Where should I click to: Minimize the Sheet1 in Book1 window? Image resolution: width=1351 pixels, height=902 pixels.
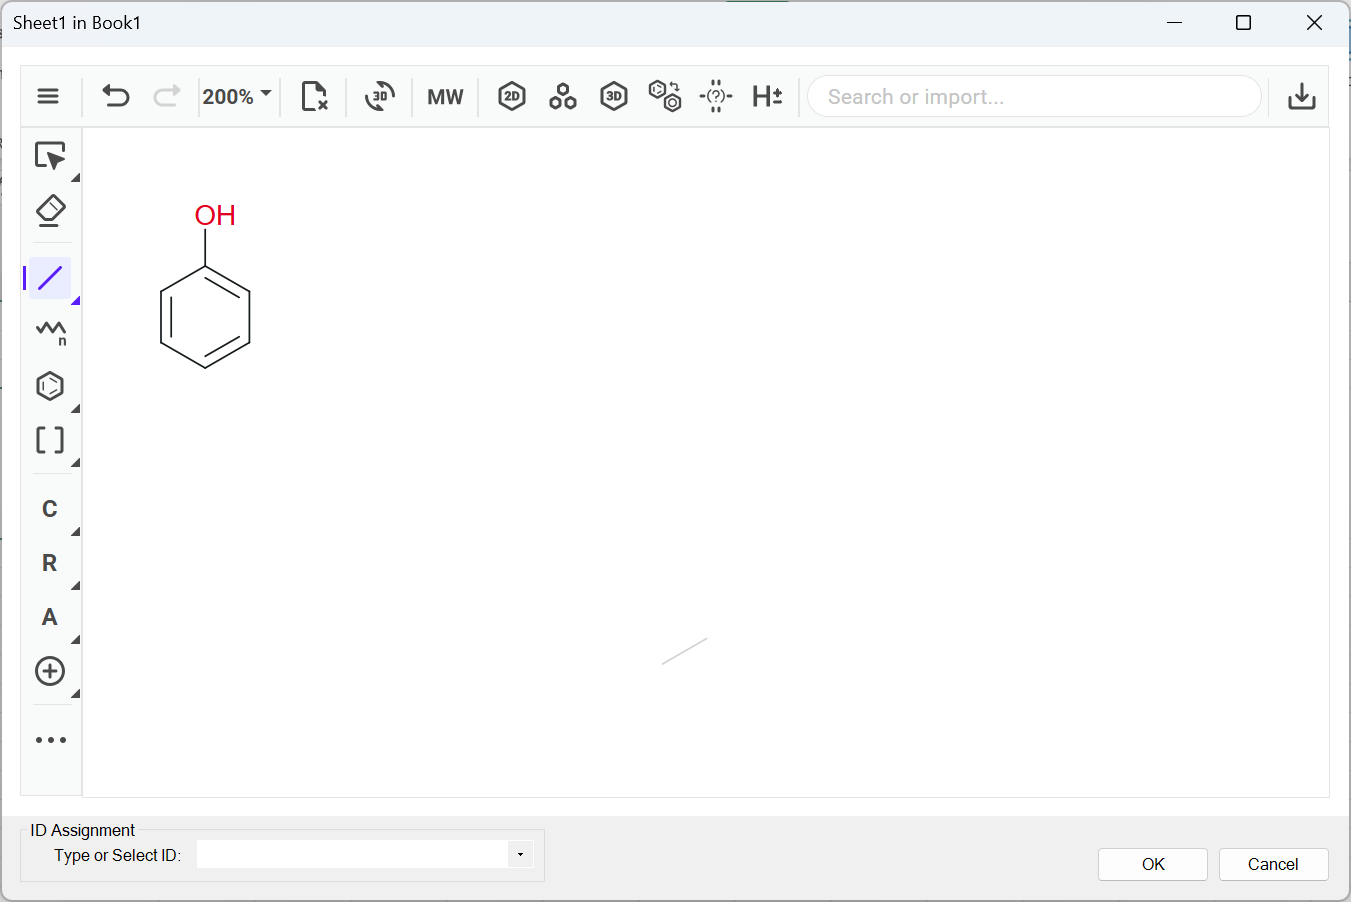(x=1175, y=23)
